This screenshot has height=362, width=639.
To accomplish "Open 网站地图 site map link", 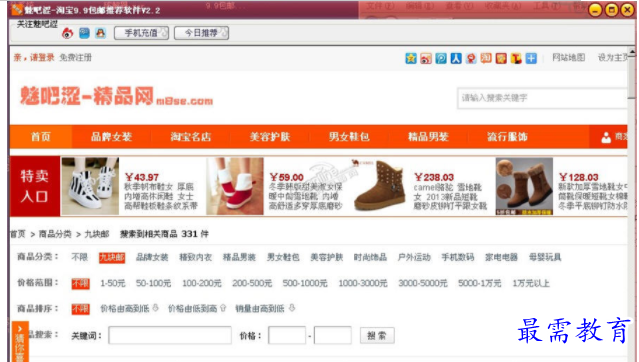I will point(568,57).
